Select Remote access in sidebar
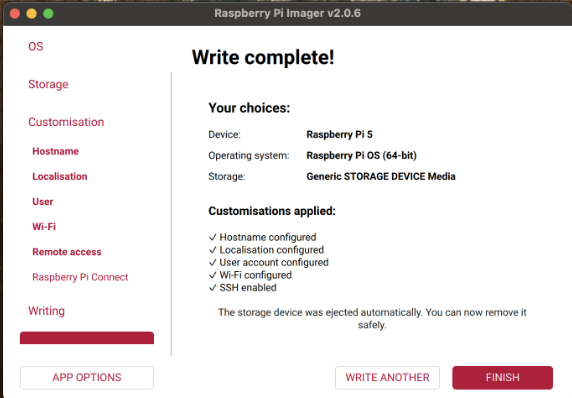572x398 pixels. tap(67, 252)
